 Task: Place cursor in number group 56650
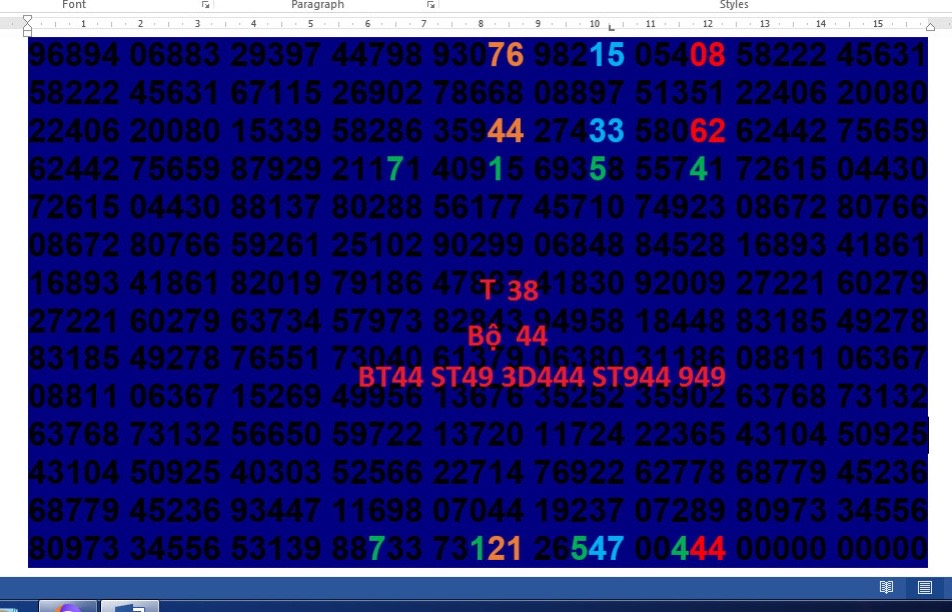[276, 434]
